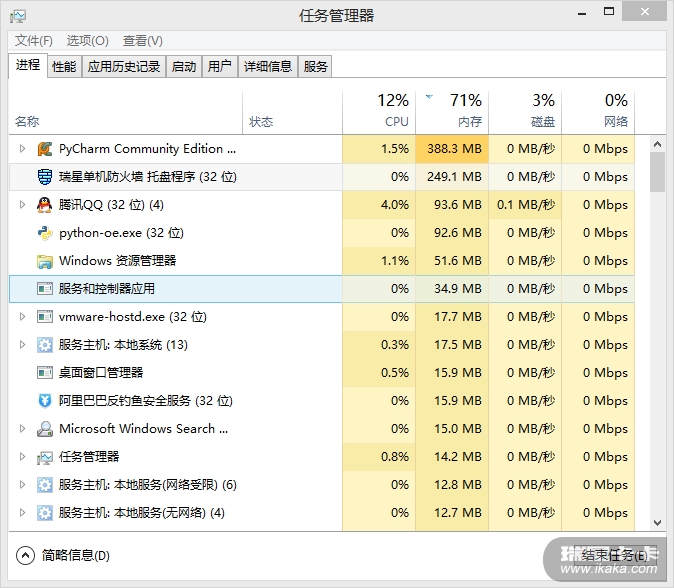
Task: Click the 服务和控制器应用 process icon
Action: pyautogui.click(x=45, y=289)
